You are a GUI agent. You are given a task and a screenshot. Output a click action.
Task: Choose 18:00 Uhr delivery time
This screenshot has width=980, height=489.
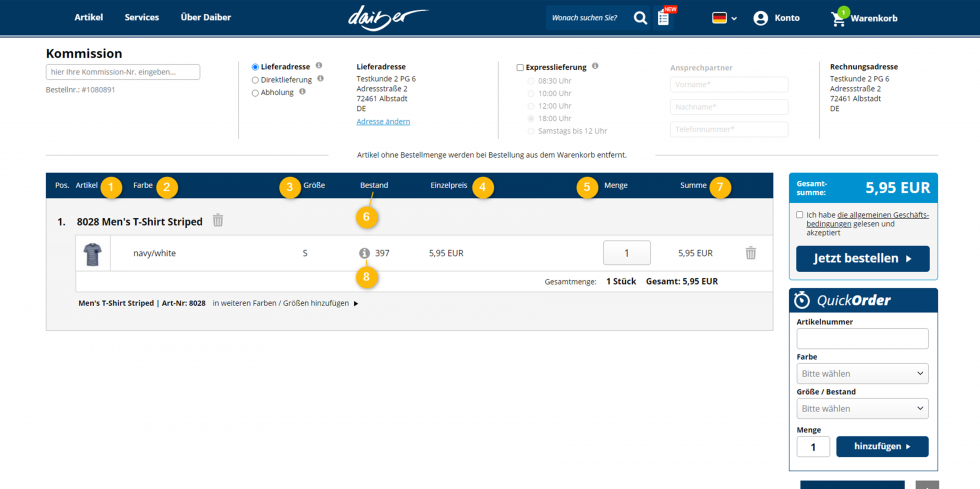531,119
